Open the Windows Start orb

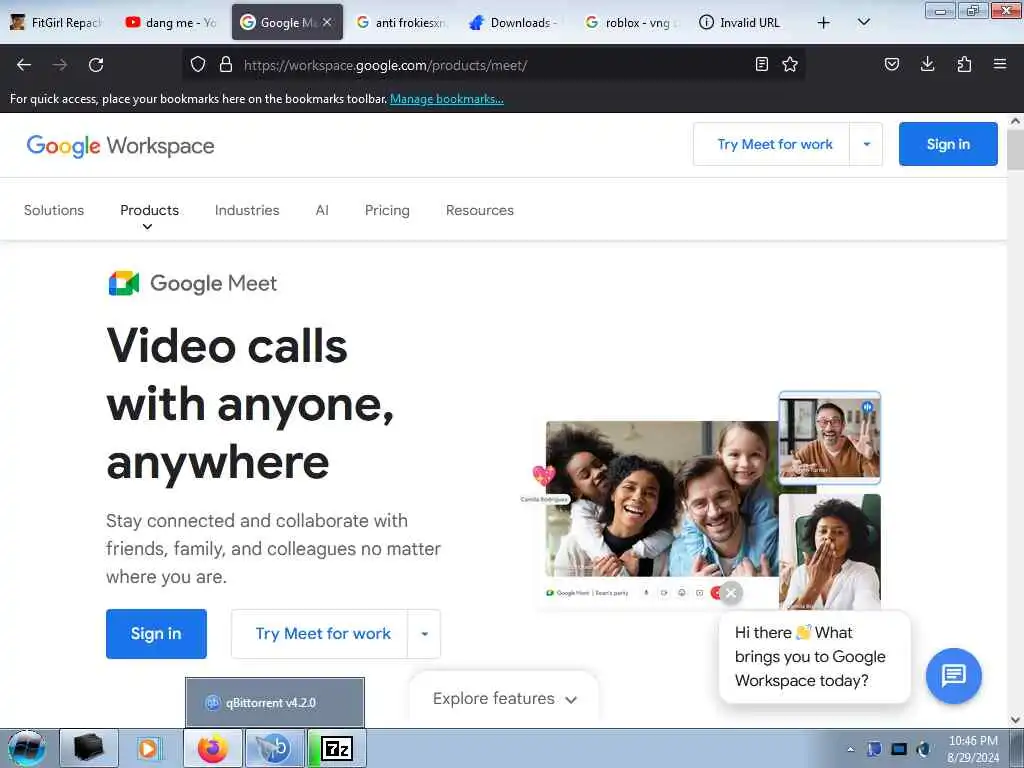click(26, 748)
